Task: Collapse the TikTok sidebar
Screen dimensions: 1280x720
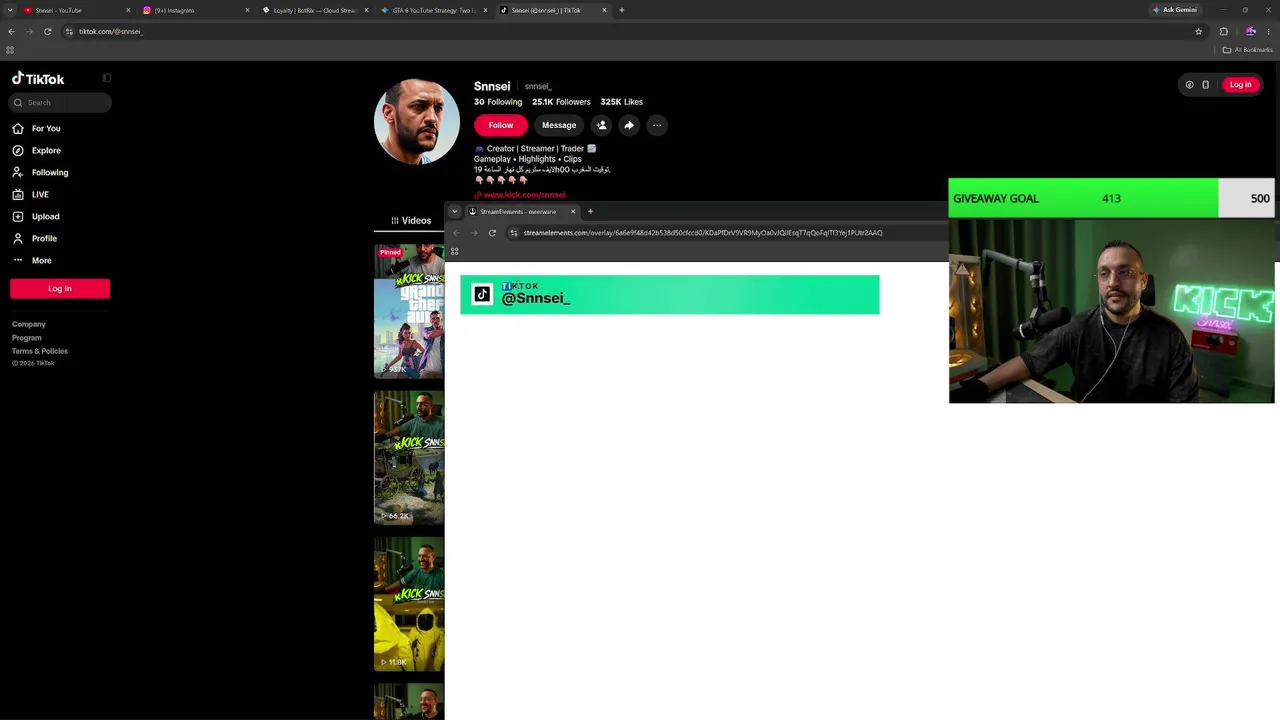Action: tap(107, 78)
